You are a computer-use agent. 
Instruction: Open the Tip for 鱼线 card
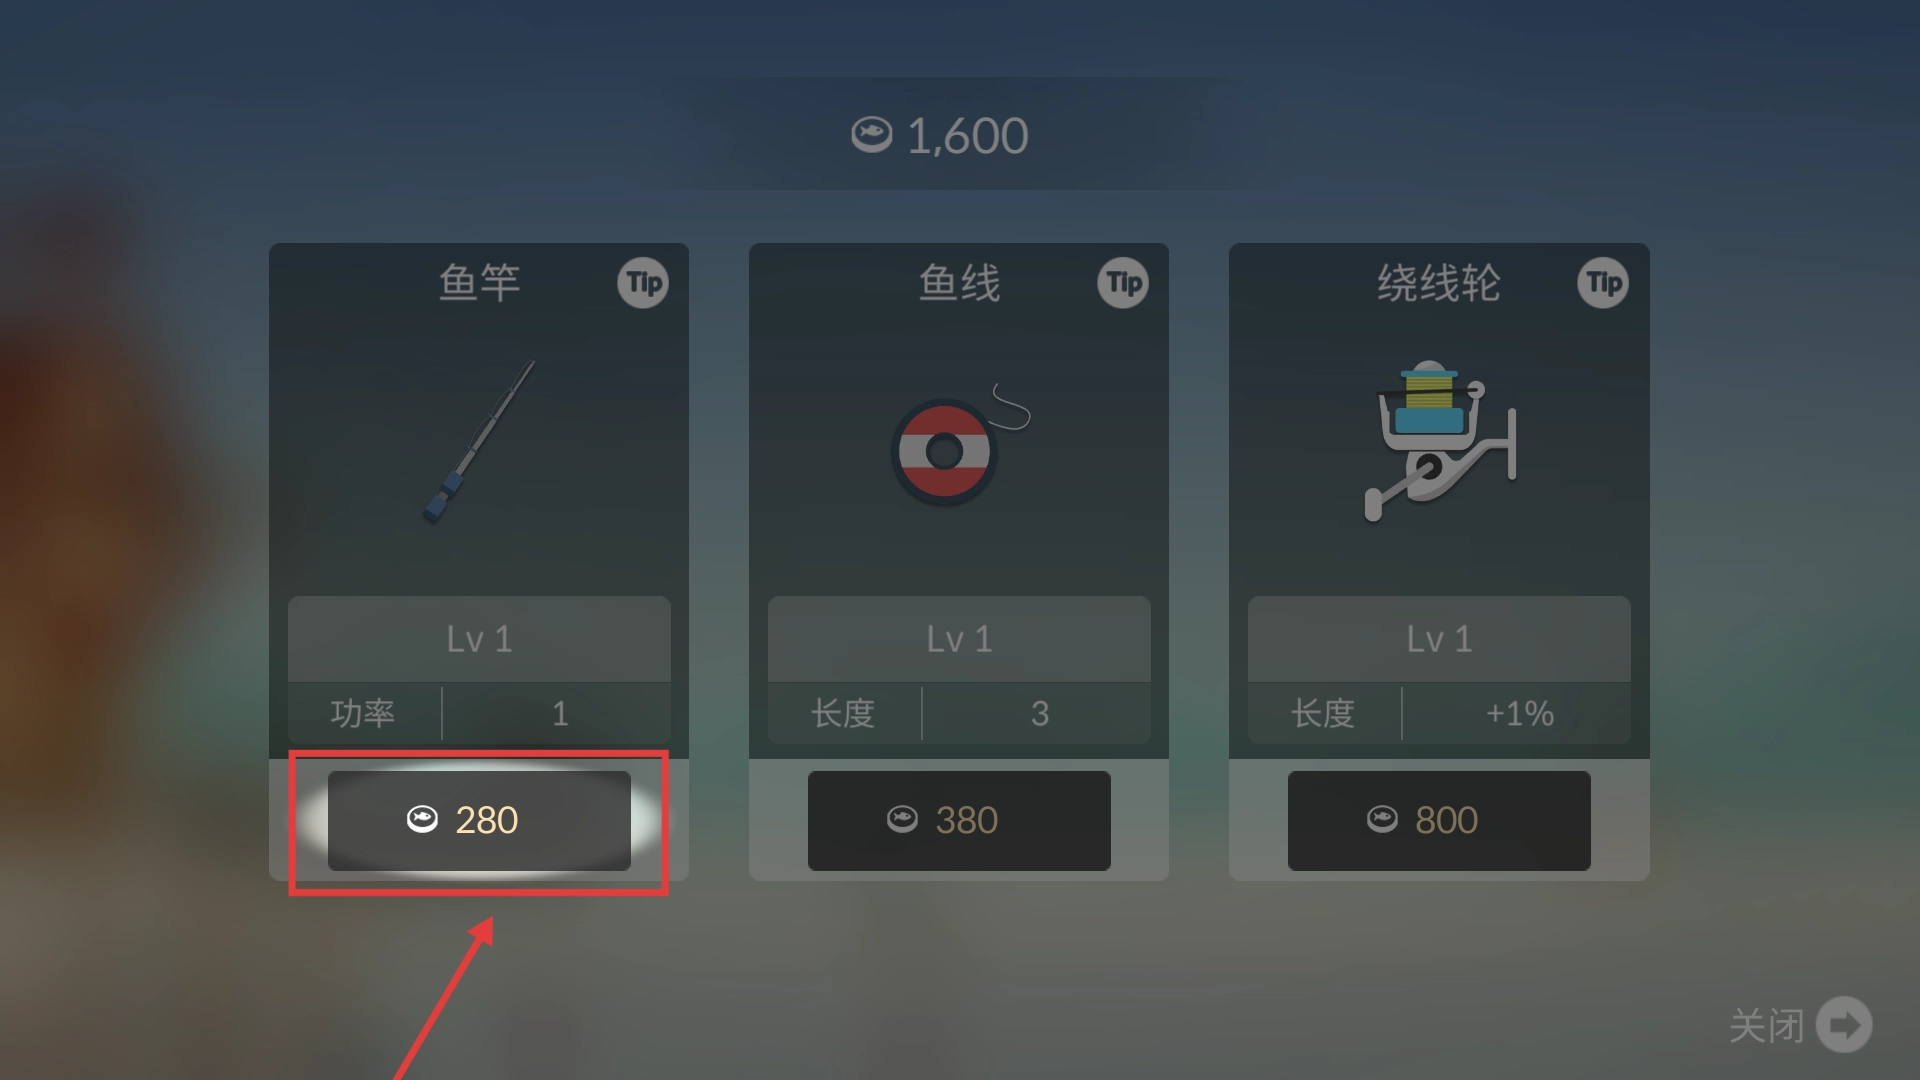click(x=1123, y=283)
